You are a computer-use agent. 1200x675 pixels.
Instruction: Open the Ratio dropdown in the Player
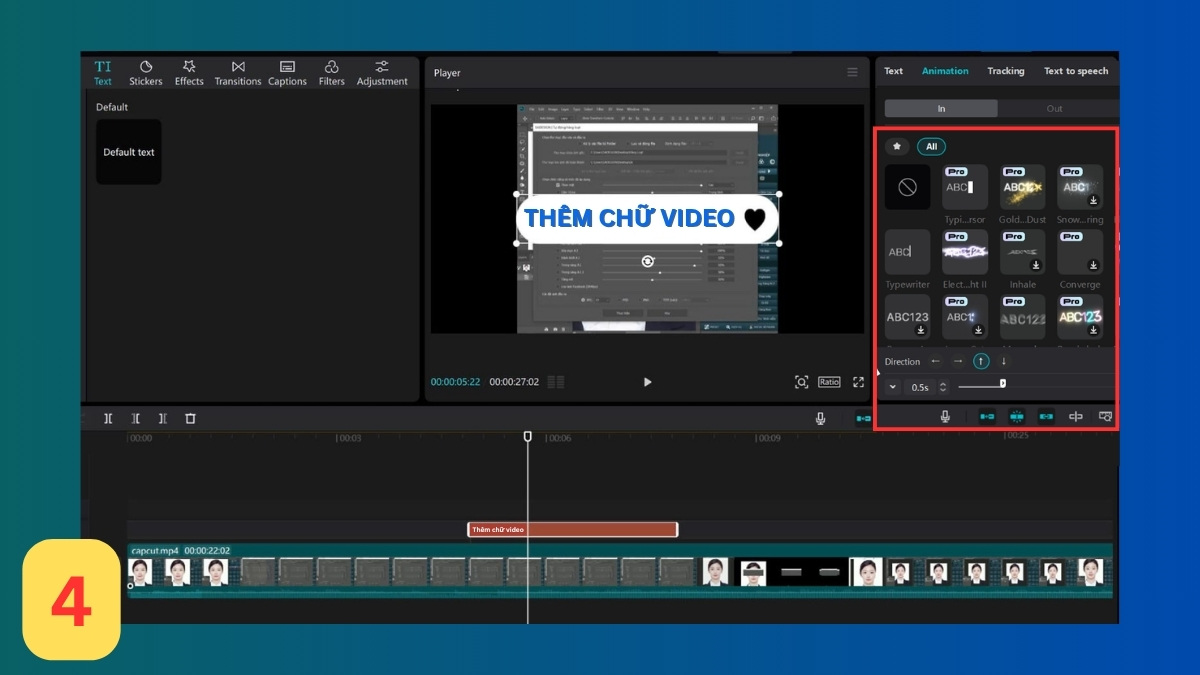point(830,382)
